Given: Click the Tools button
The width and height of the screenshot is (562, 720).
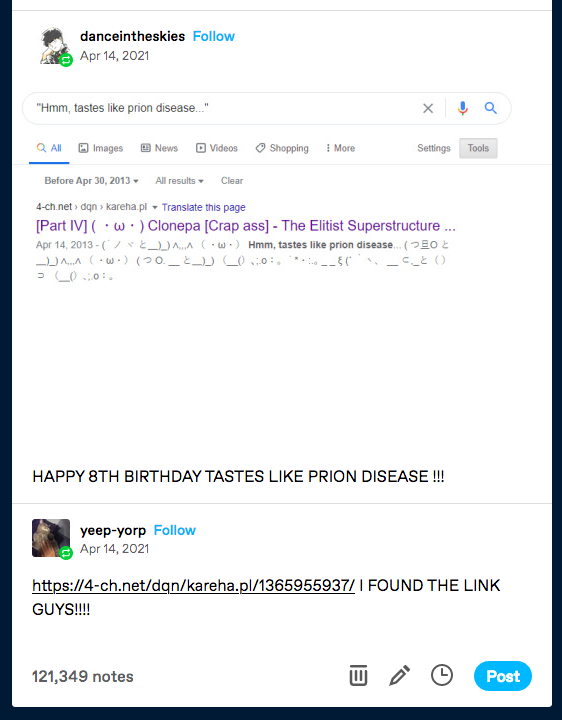Looking at the screenshot, I should click(x=478, y=148).
